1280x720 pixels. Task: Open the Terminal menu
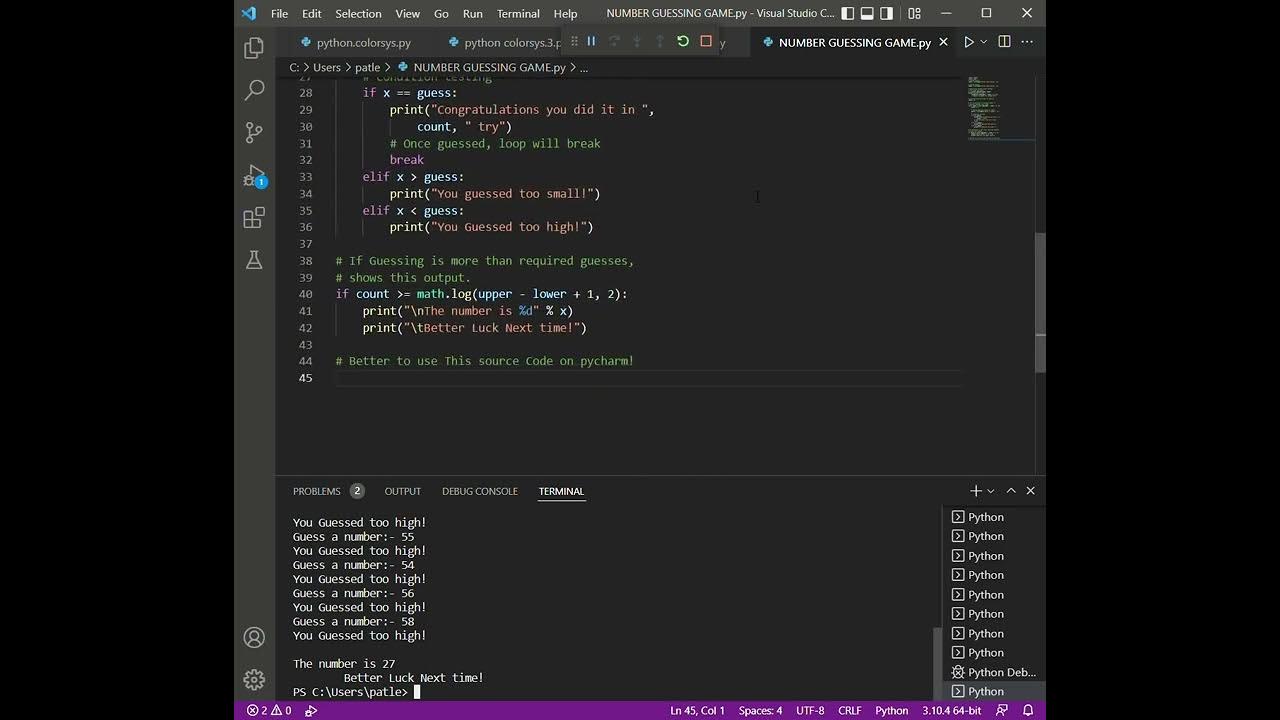pyautogui.click(x=518, y=13)
